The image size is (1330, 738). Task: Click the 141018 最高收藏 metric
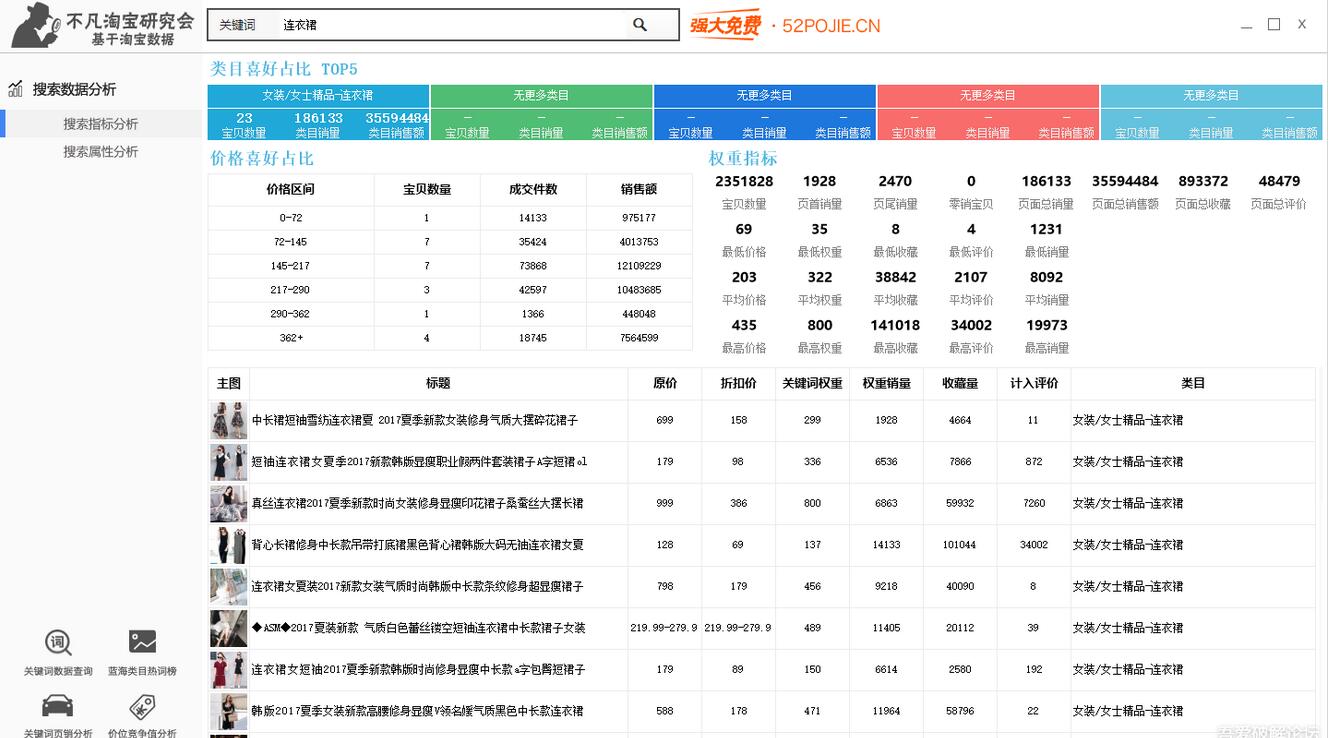(x=895, y=326)
